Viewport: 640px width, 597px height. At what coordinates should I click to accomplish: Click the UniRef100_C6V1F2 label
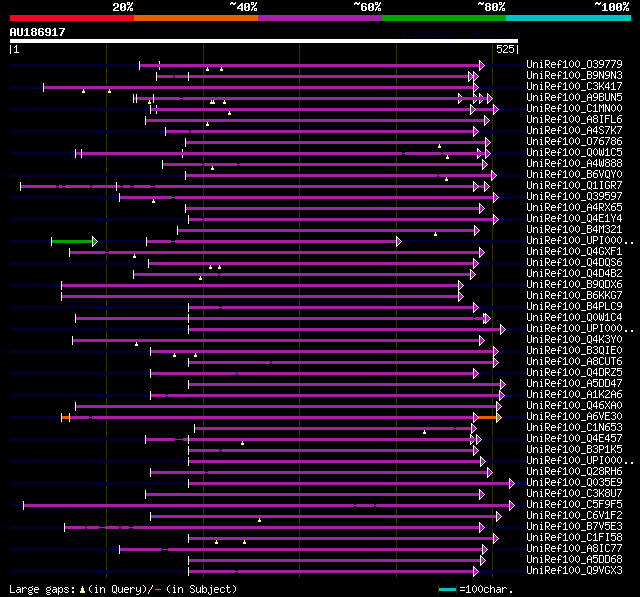pyautogui.click(x=574, y=516)
